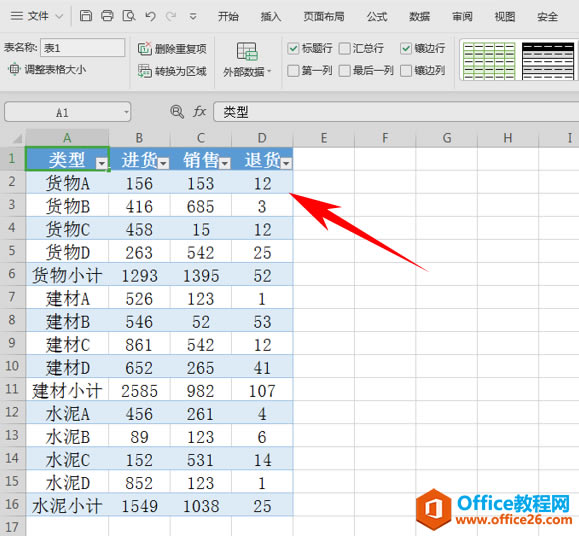Click the 删除重复项 button
The width and height of the screenshot is (579, 537).
click(x=172, y=48)
